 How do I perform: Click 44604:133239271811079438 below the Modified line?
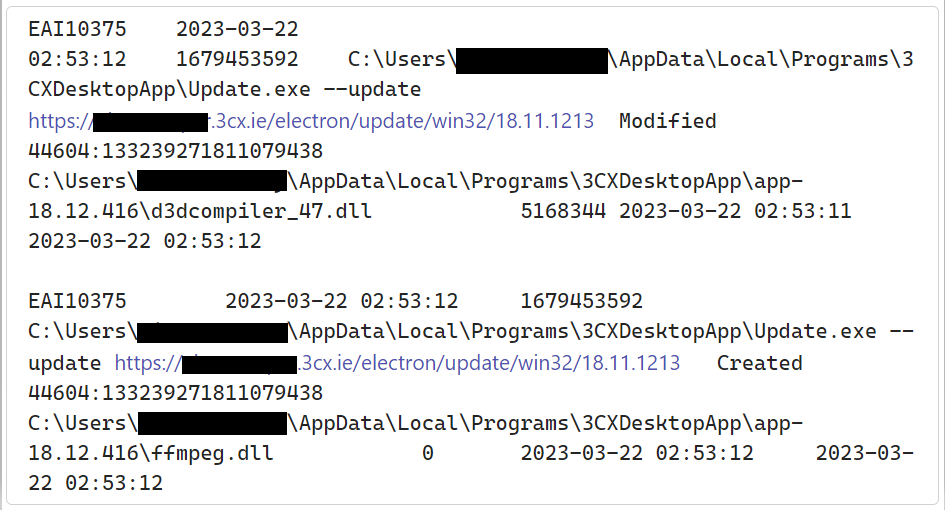[175, 151]
